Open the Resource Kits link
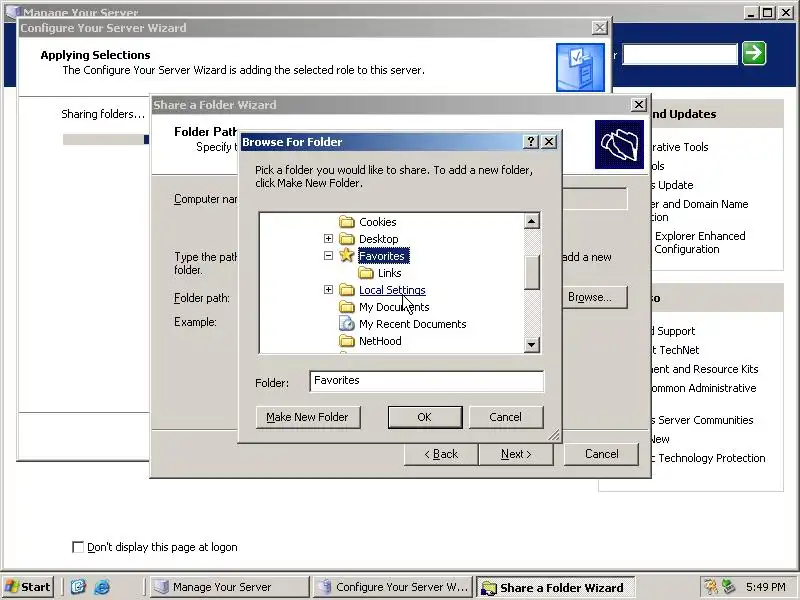This screenshot has height=600, width=800. click(705, 369)
